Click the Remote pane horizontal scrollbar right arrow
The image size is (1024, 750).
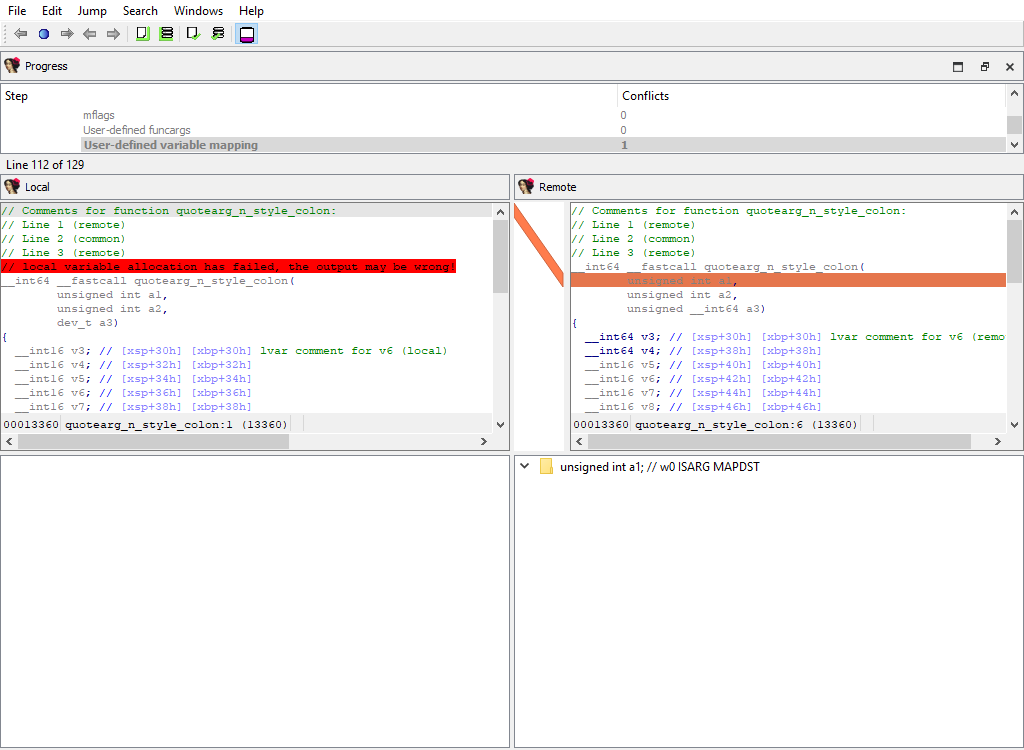click(x=996, y=440)
